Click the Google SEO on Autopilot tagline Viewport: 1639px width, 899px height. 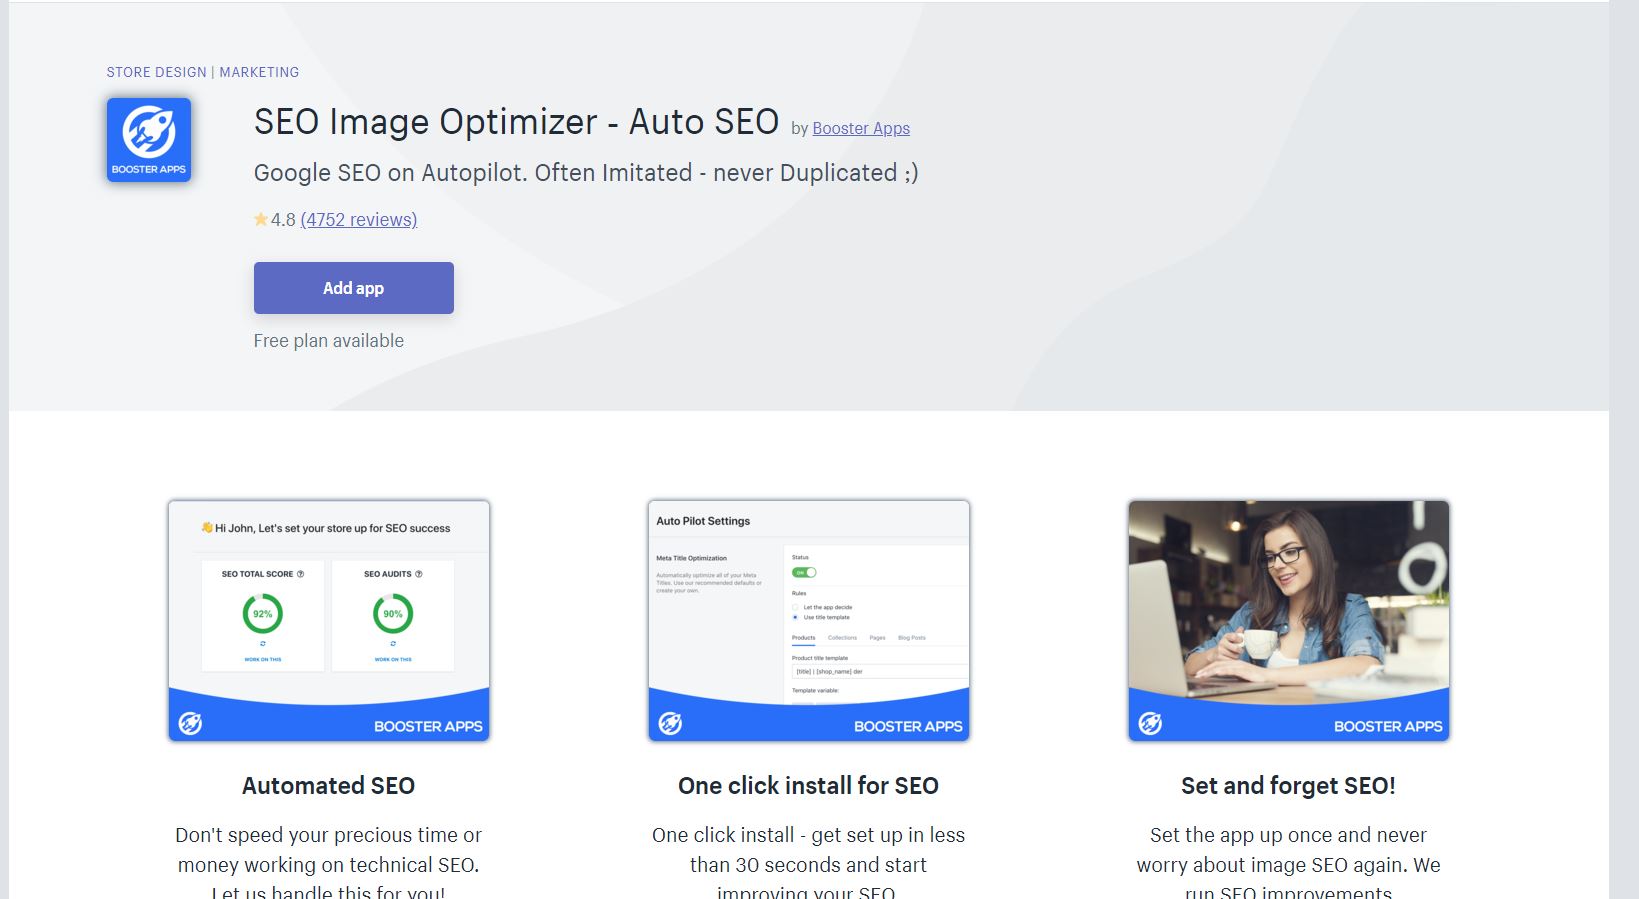[586, 173]
